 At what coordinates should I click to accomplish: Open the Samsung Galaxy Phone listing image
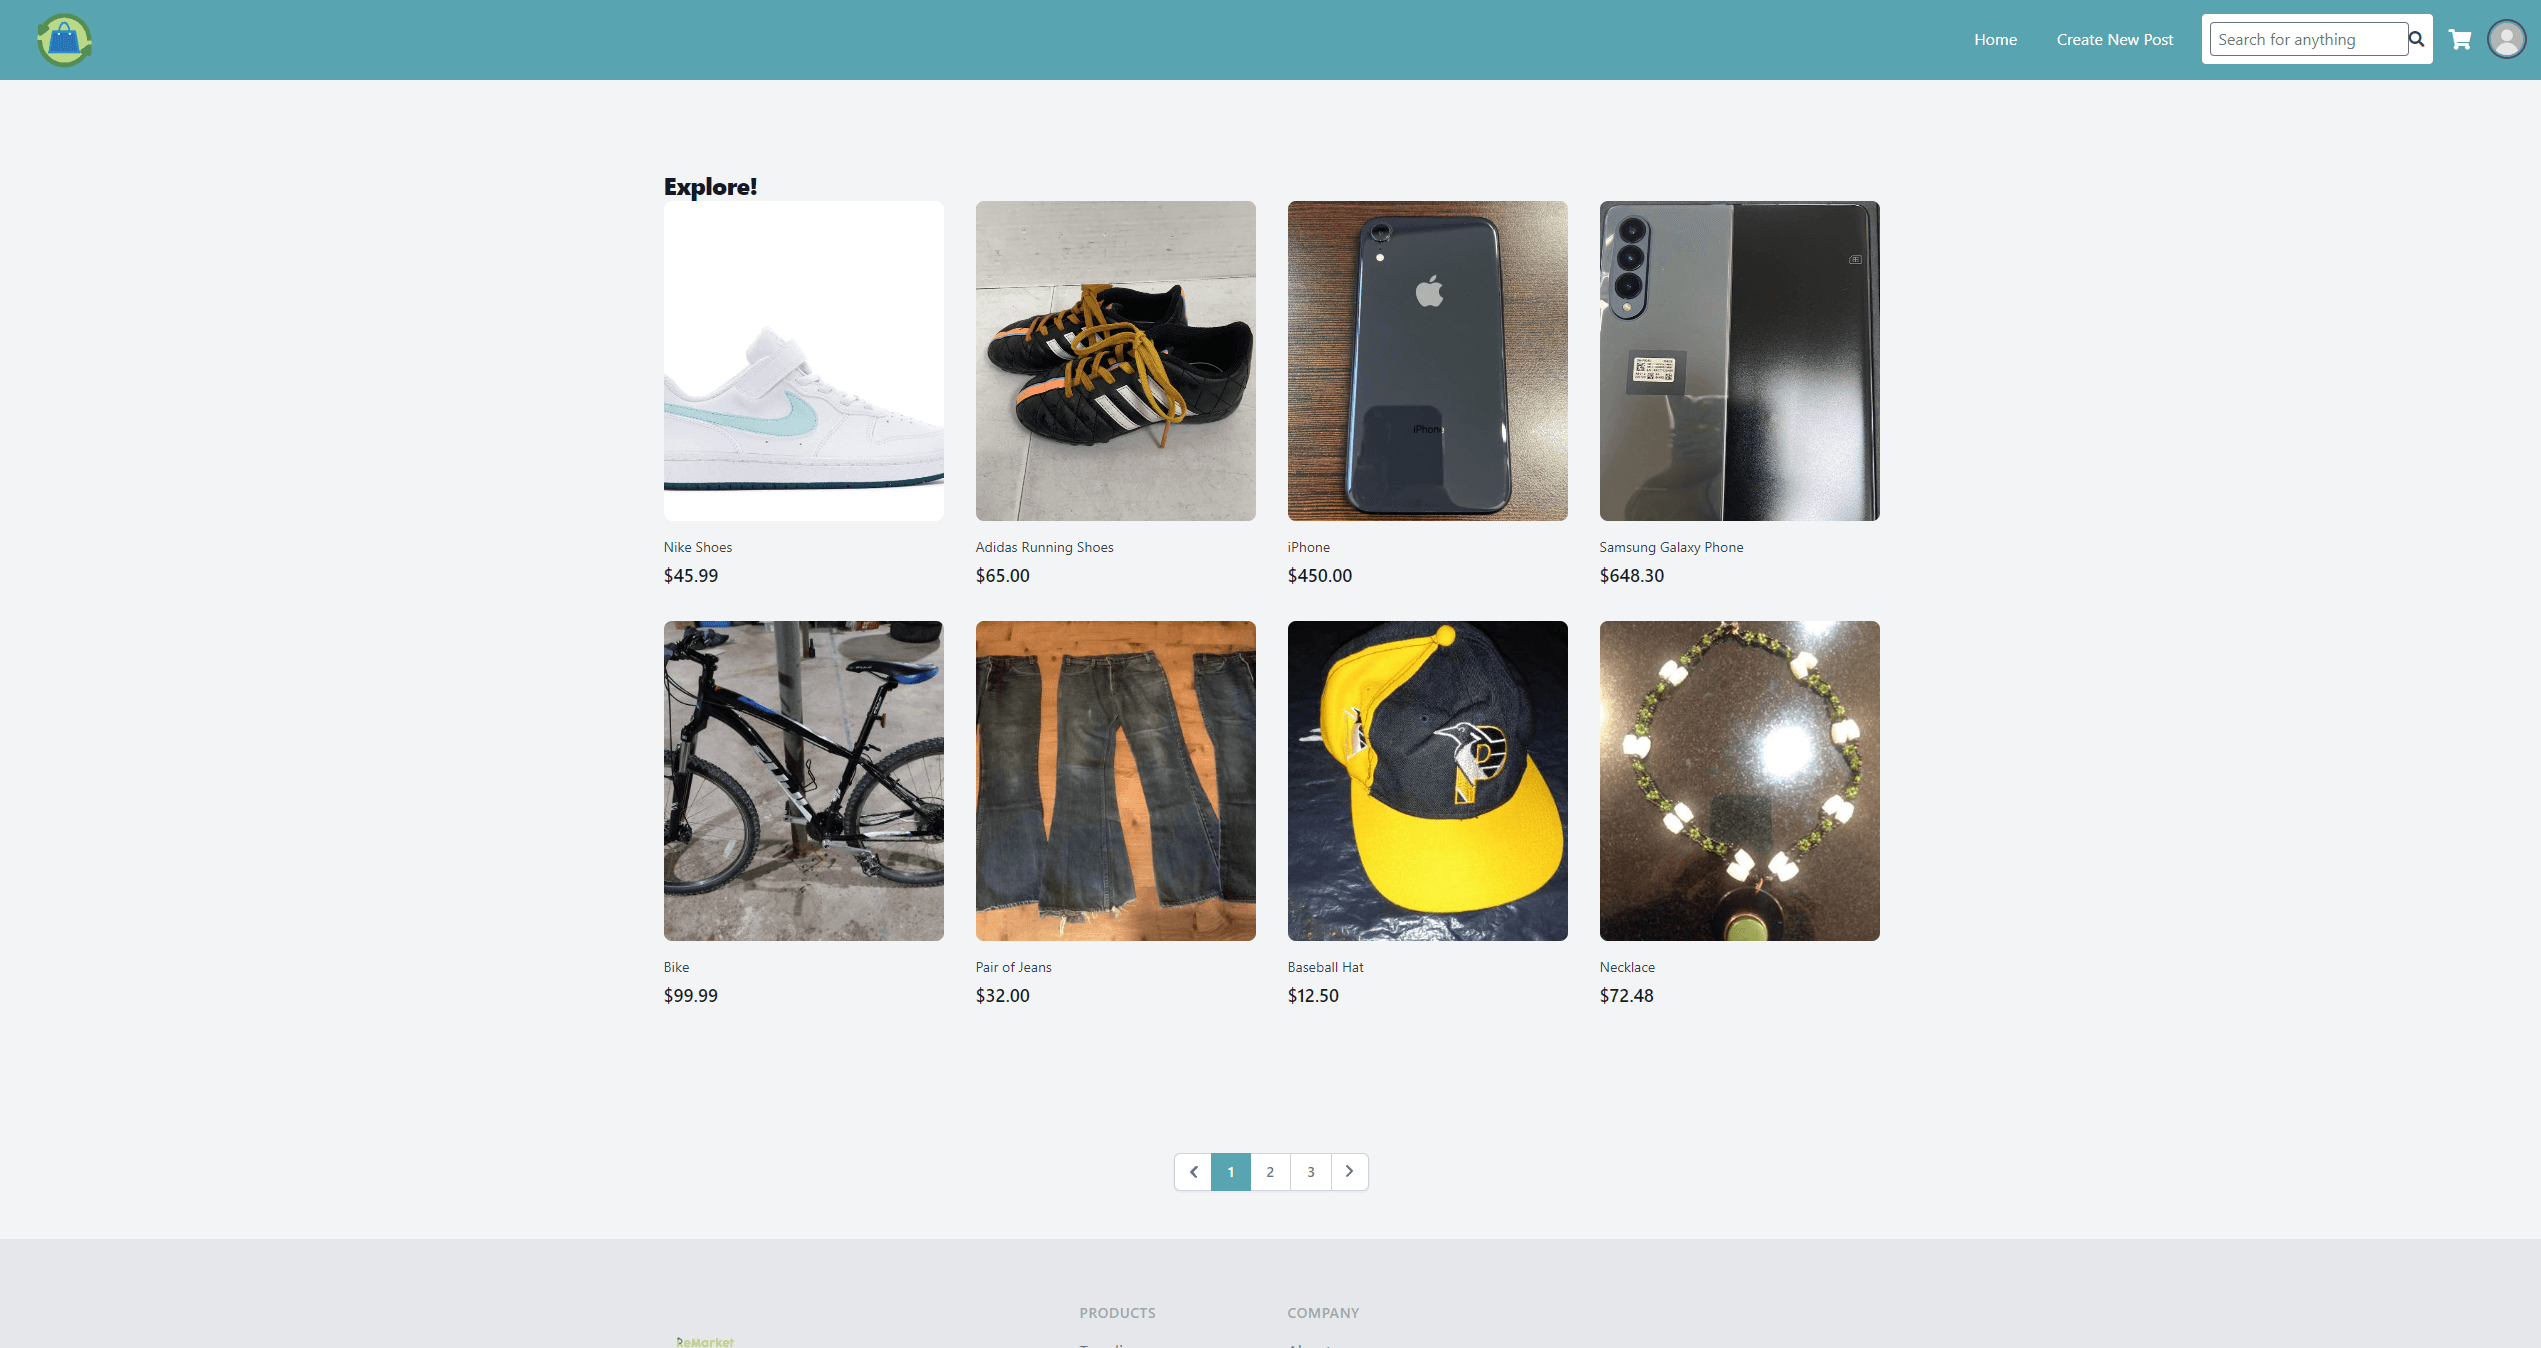[1740, 361]
